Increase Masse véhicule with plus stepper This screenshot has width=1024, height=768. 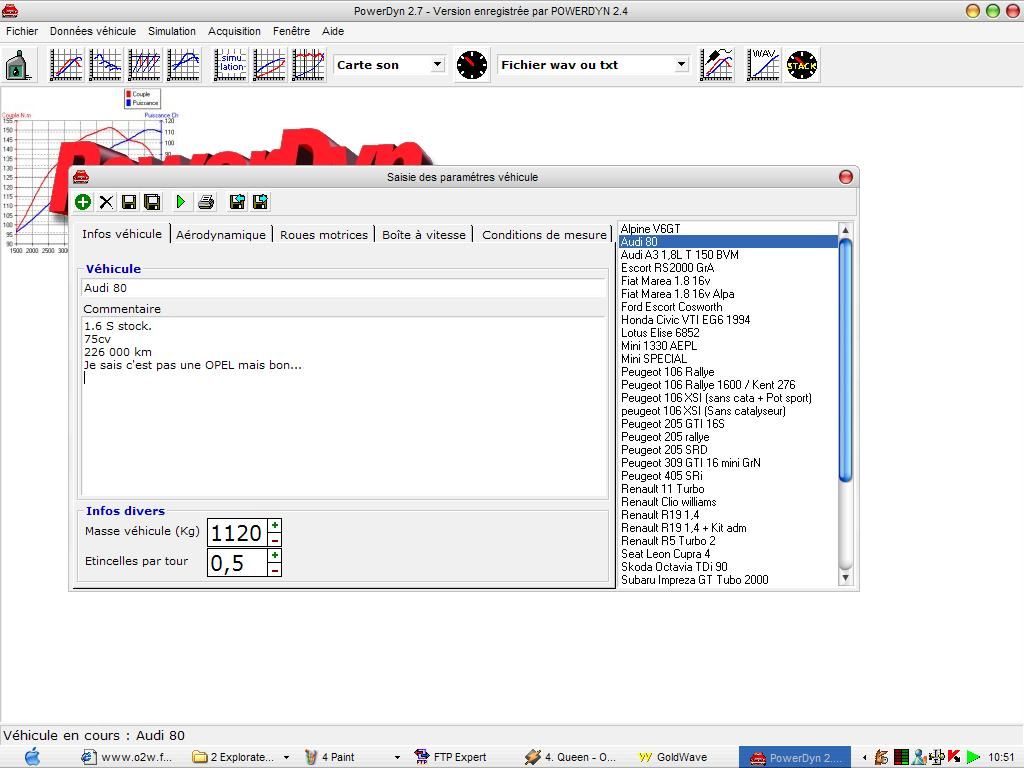[275, 526]
